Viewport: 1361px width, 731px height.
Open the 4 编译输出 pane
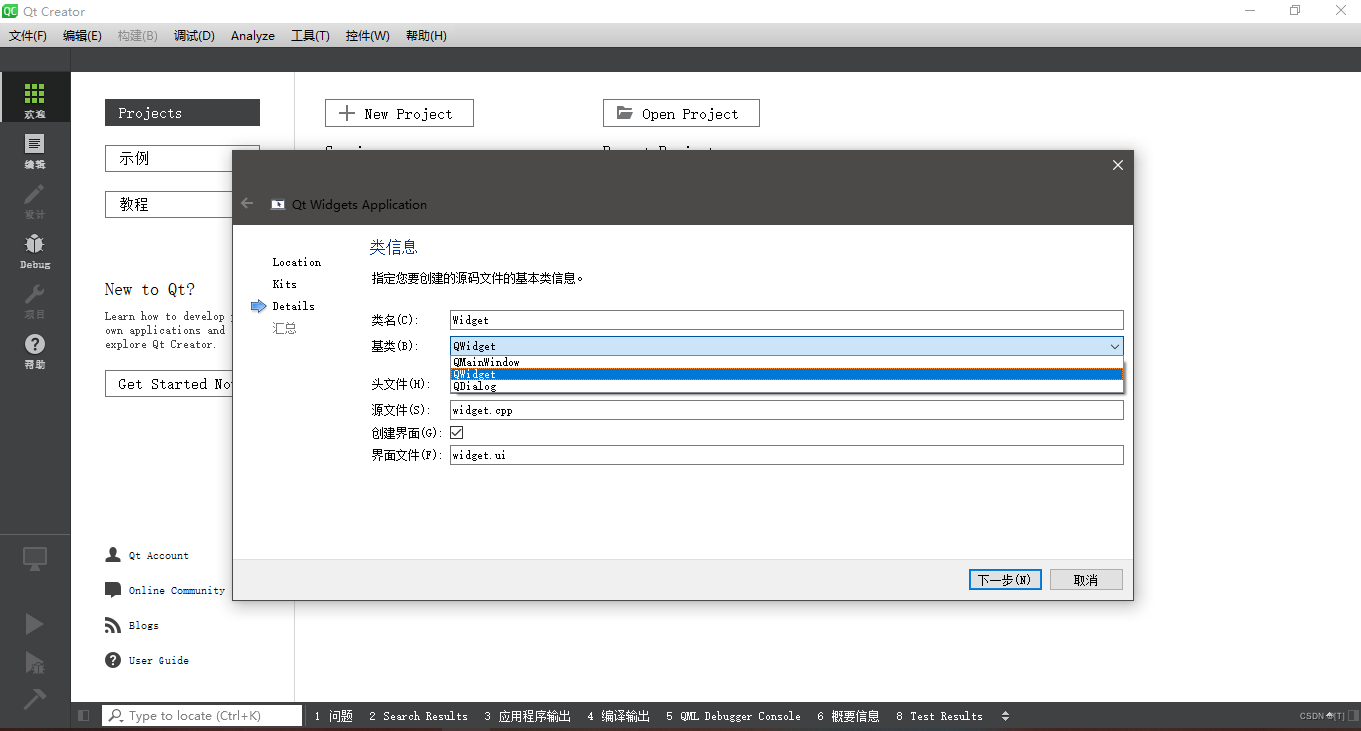tap(618, 716)
